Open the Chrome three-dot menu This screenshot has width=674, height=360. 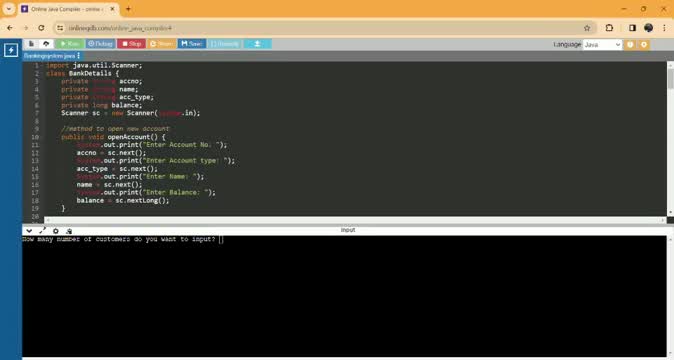pyautogui.click(x=664, y=28)
